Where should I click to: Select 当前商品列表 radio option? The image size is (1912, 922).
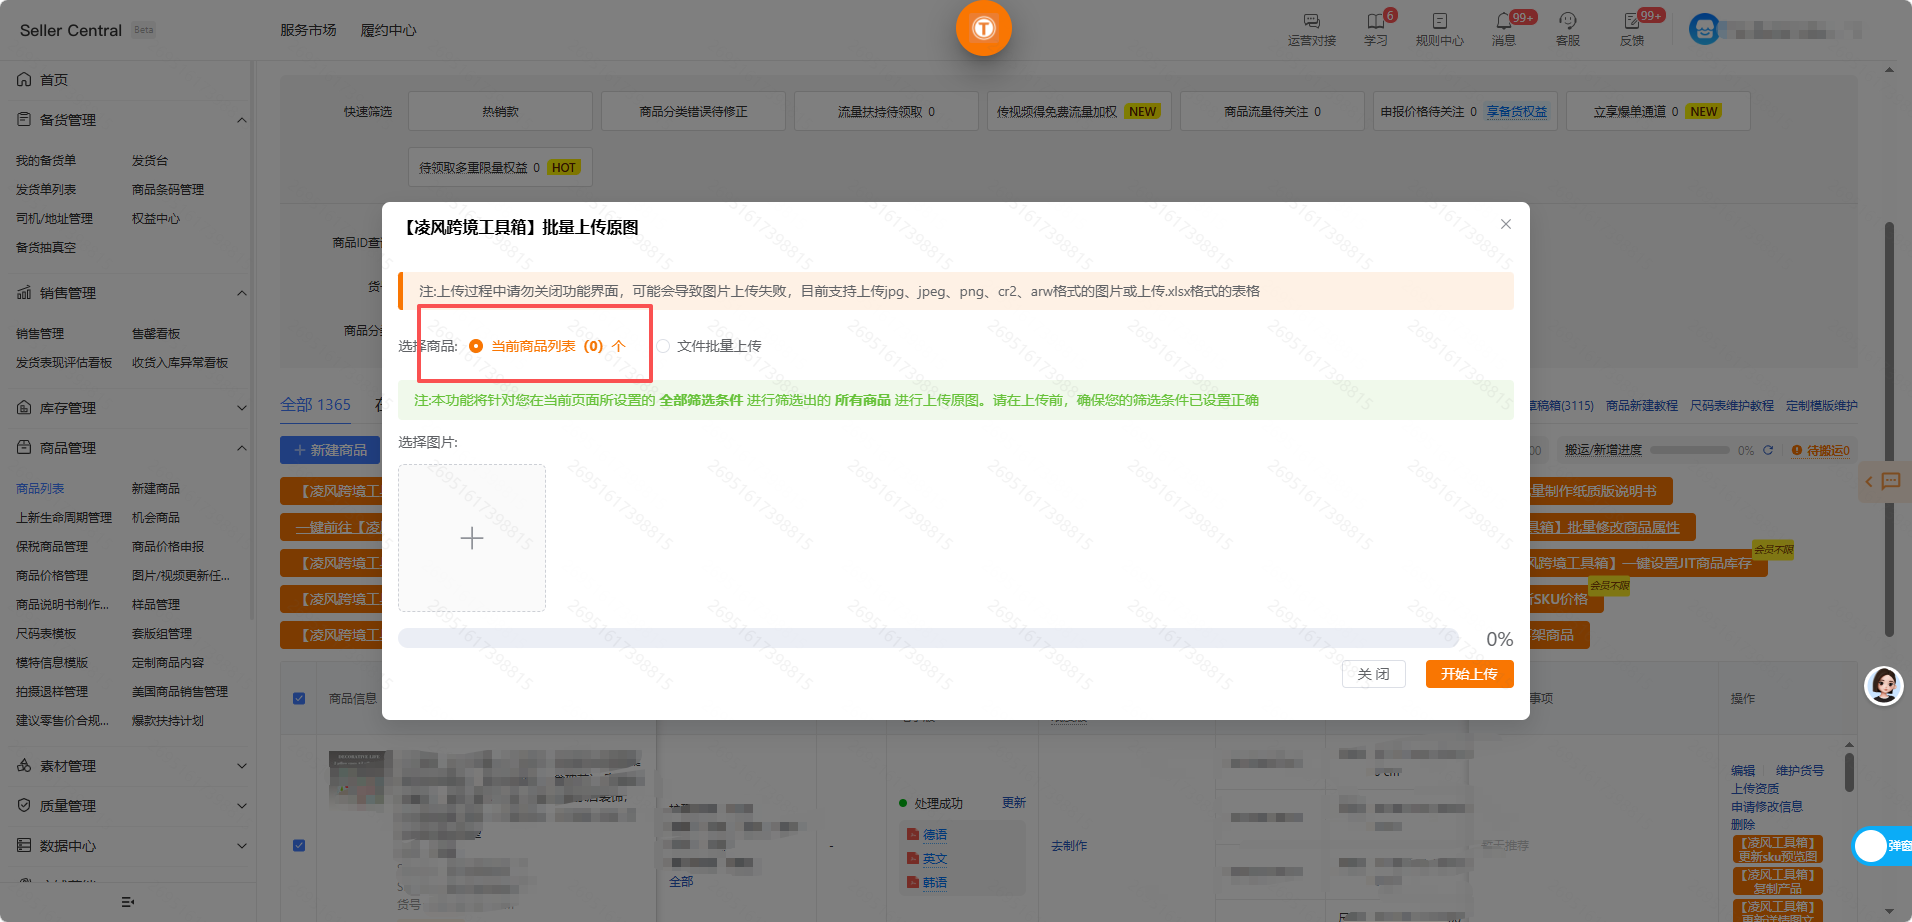[476, 346]
